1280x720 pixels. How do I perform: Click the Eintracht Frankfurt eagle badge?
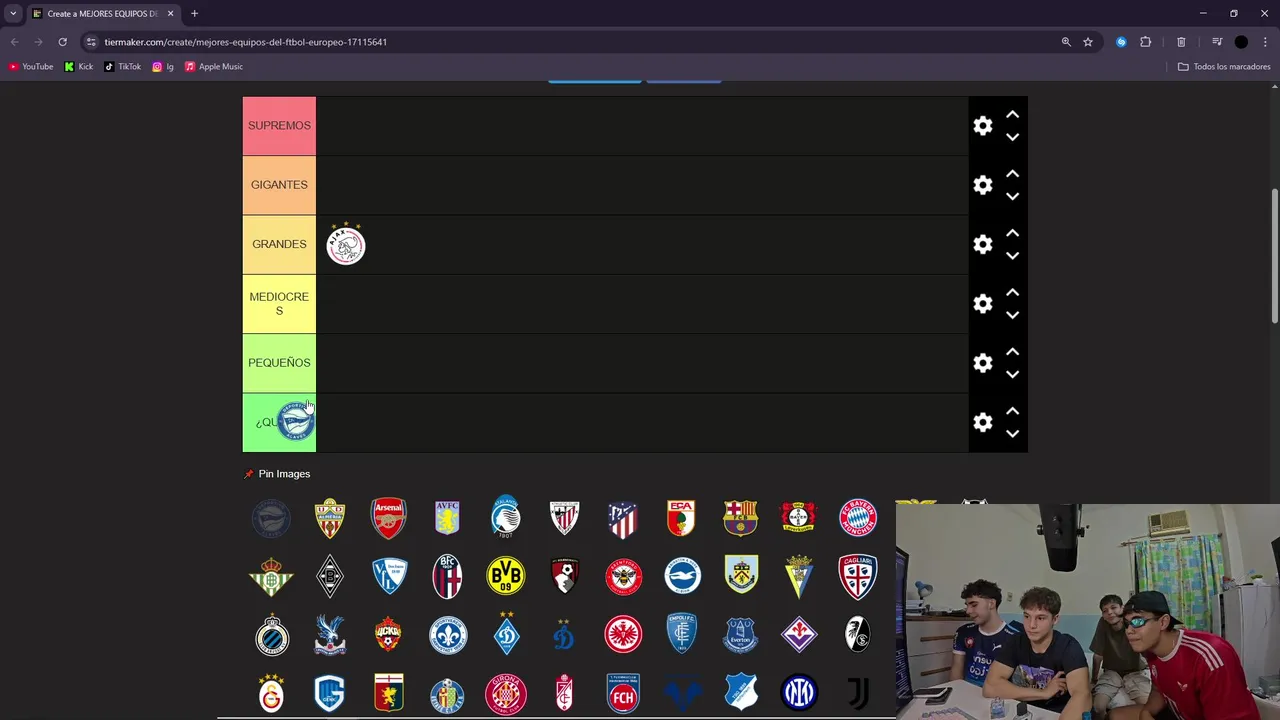click(x=623, y=635)
